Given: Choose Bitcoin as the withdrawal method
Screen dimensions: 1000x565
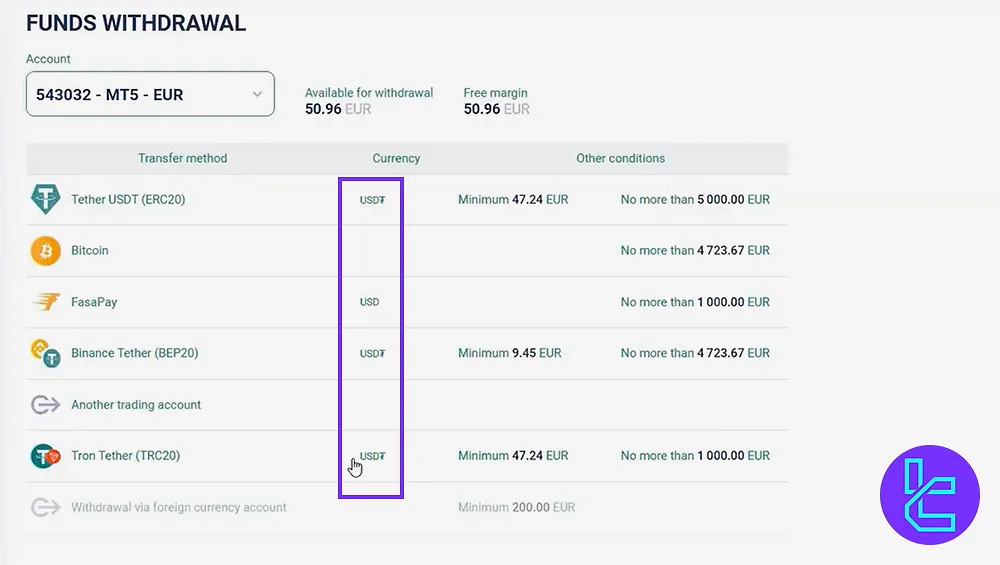Looking at the screenshot, I should click(90, 251).
